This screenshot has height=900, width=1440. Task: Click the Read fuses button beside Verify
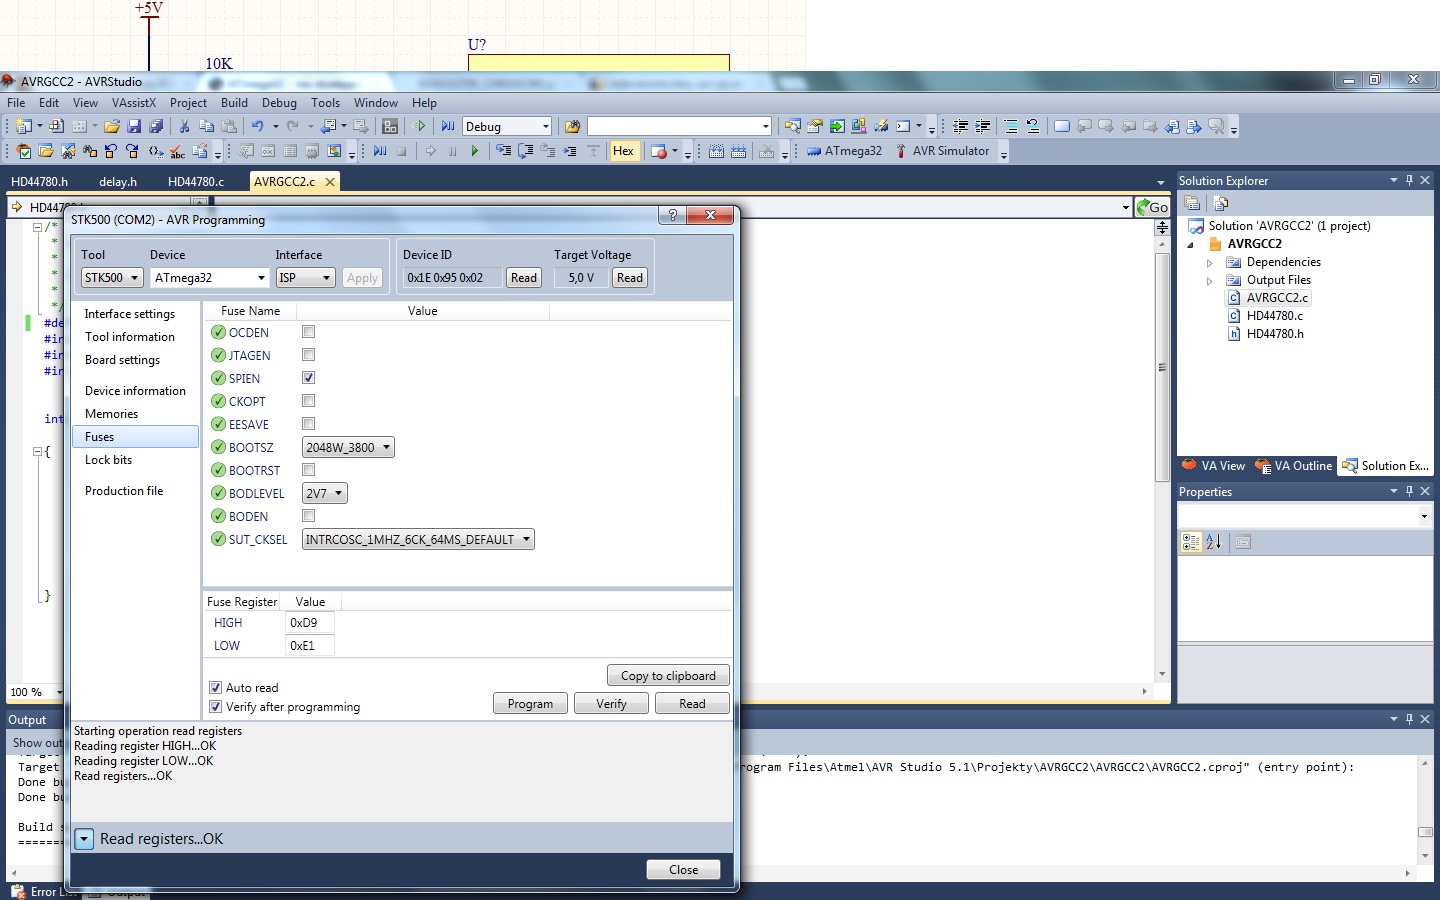click(692, 704)
